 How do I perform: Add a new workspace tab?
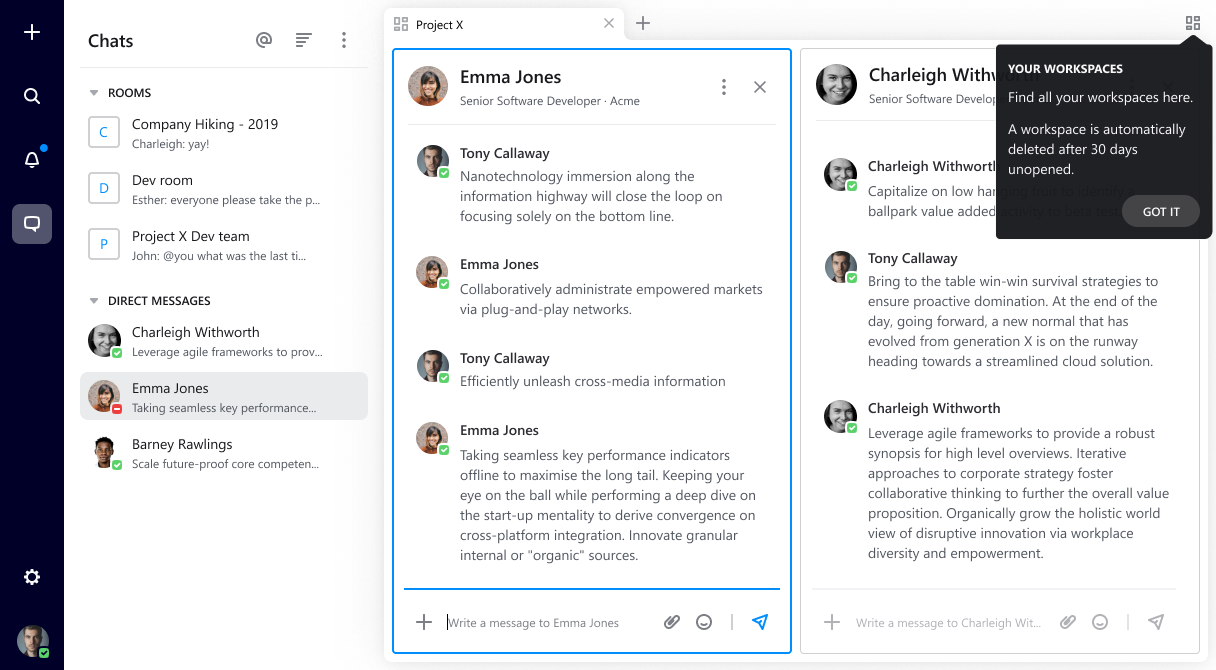(643, 23)
